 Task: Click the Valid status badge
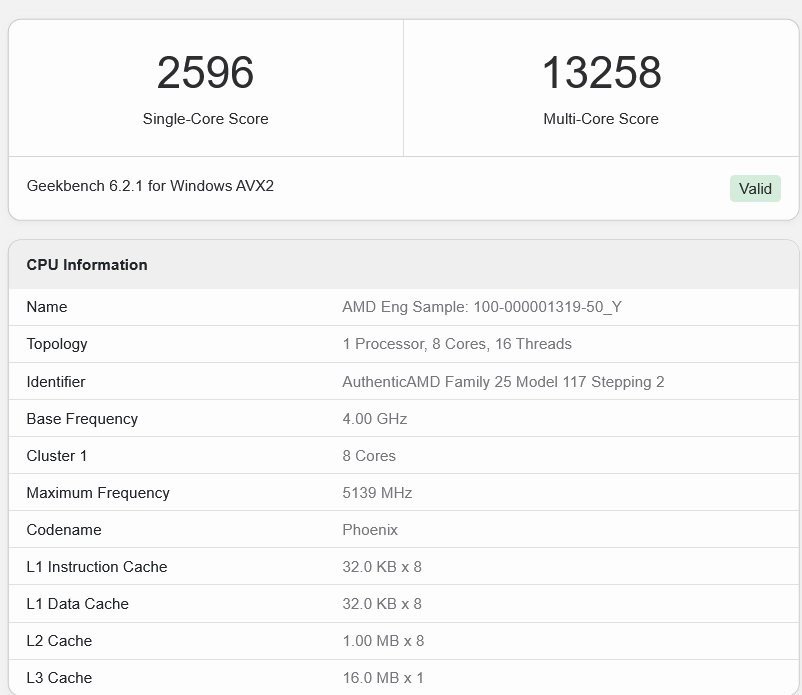point(755,188)
